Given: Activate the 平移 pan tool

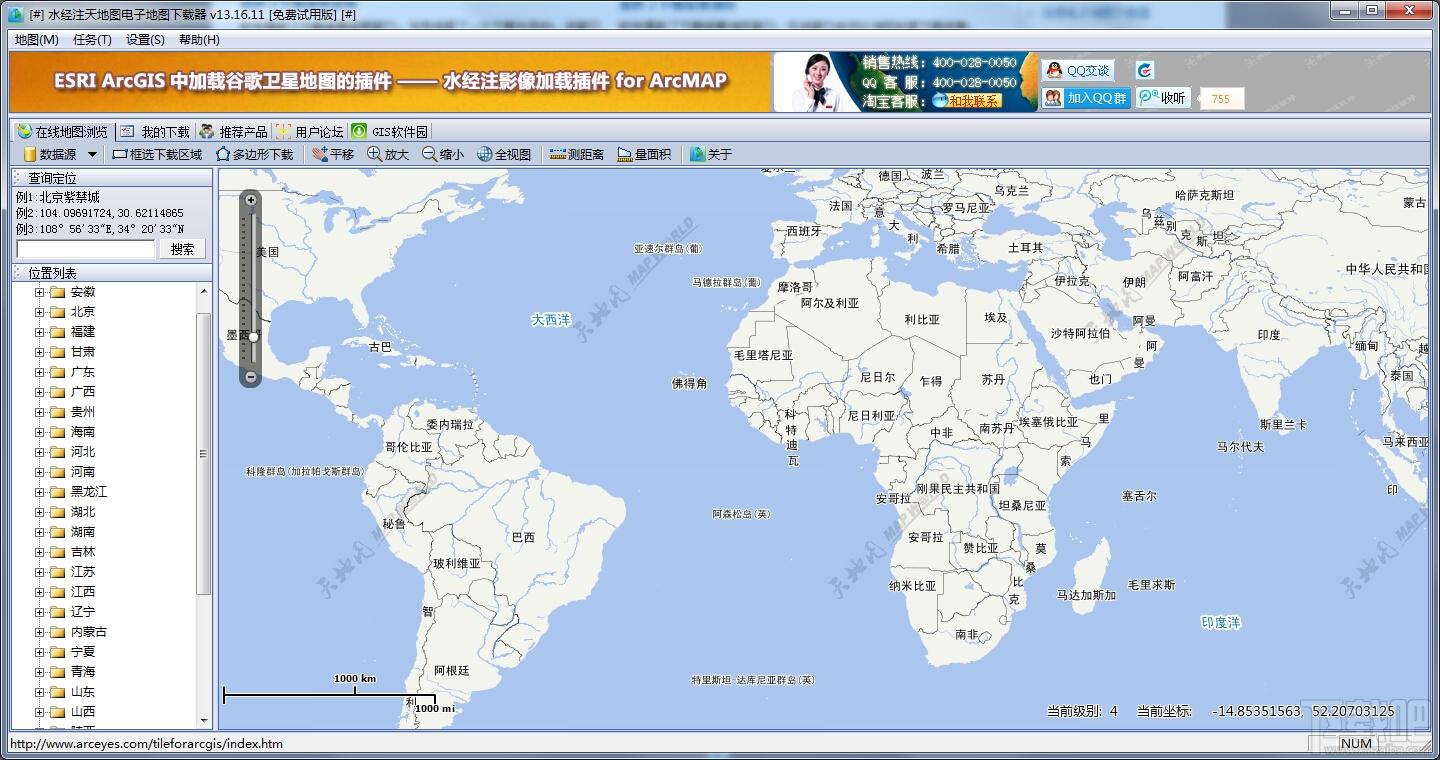Looking at the screenshot, I should click(x=333, y=154).
